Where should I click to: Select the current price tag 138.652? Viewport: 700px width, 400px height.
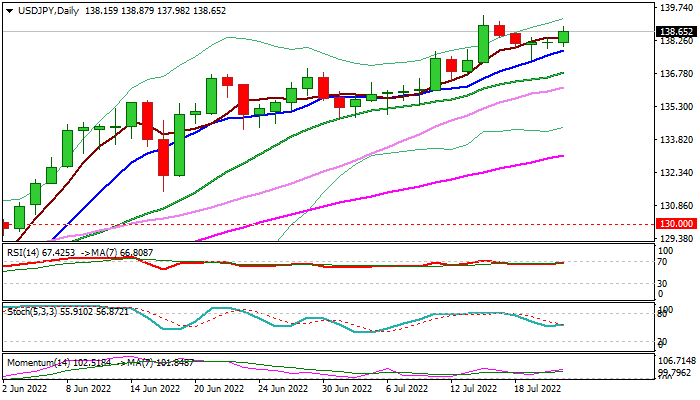point(678,32)
